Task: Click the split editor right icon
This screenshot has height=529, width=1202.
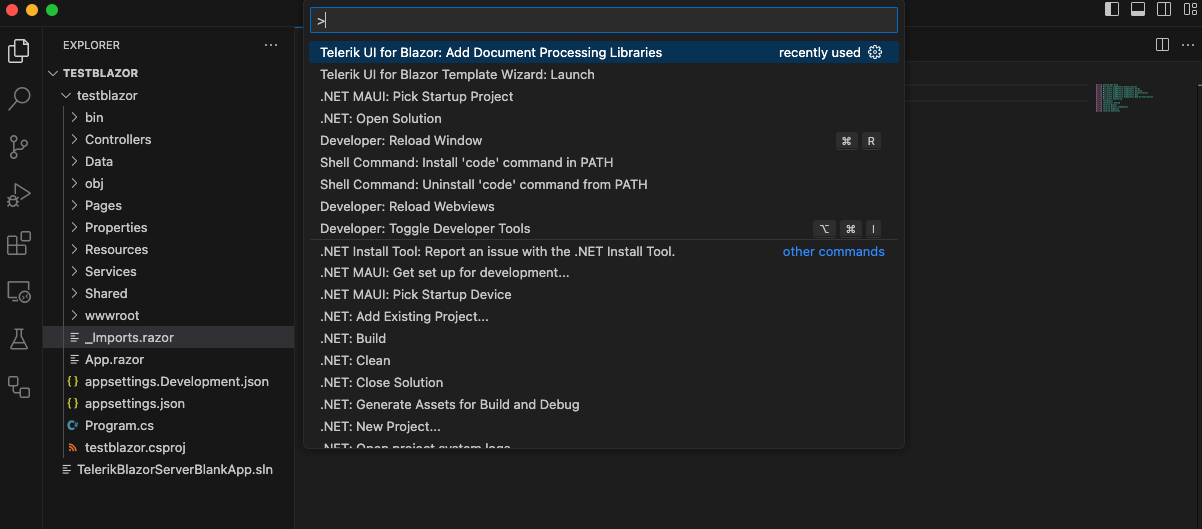Action: pos(1162,45)
